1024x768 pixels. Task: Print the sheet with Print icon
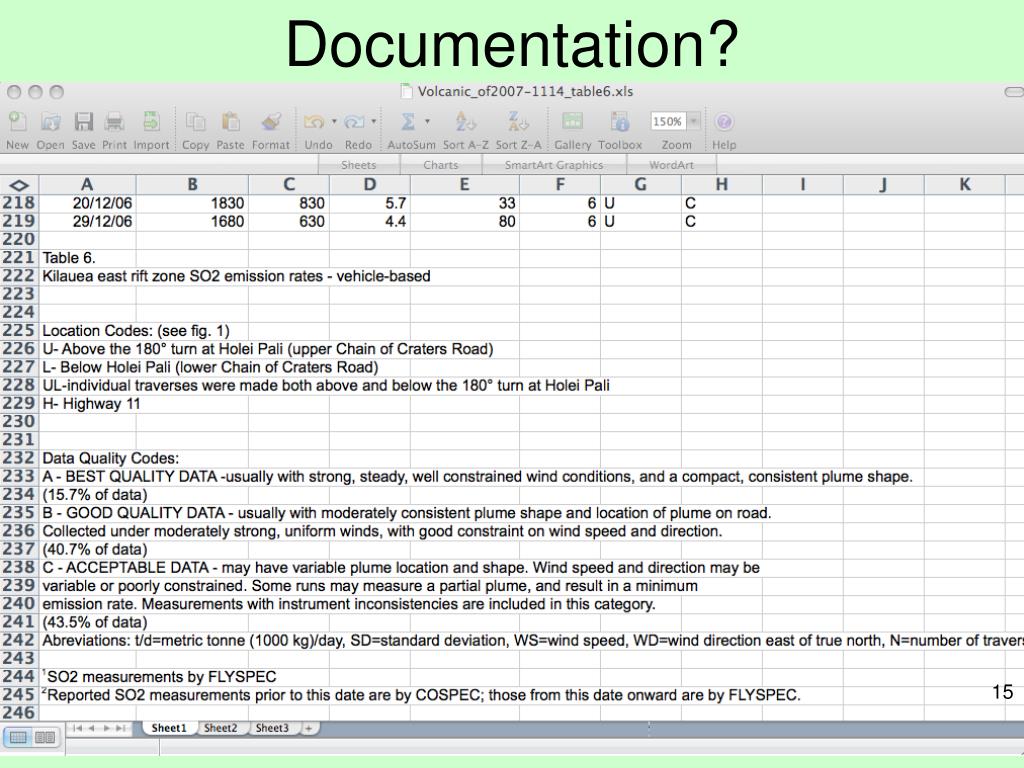click(x=114, y=121)
